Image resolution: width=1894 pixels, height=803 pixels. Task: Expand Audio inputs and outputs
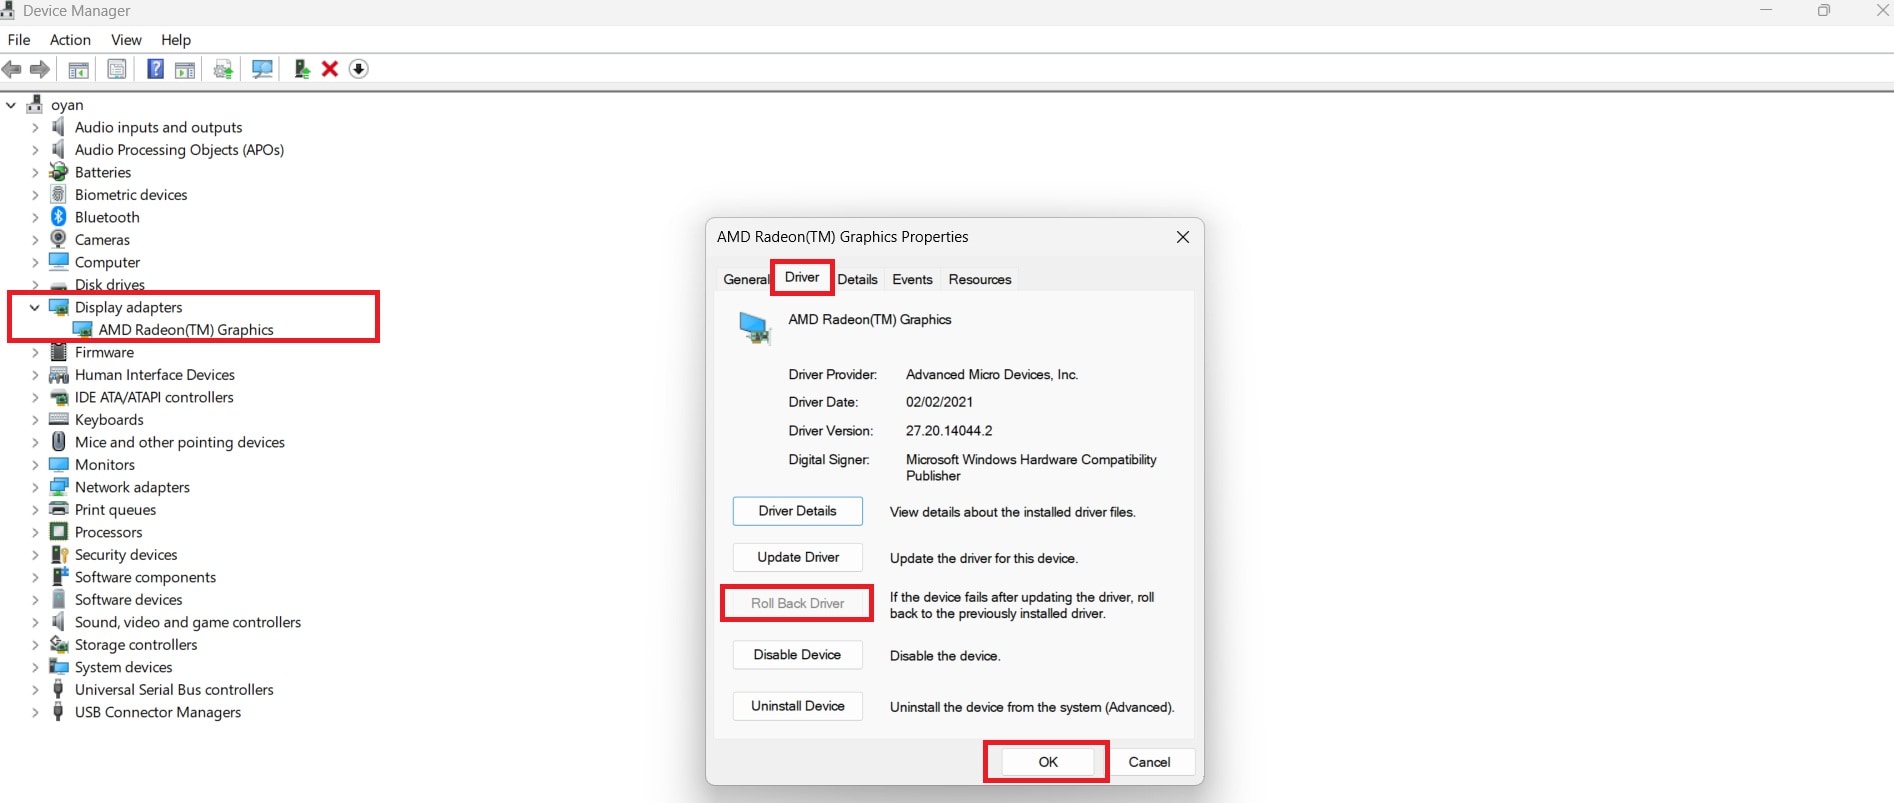tap(35, 127)
